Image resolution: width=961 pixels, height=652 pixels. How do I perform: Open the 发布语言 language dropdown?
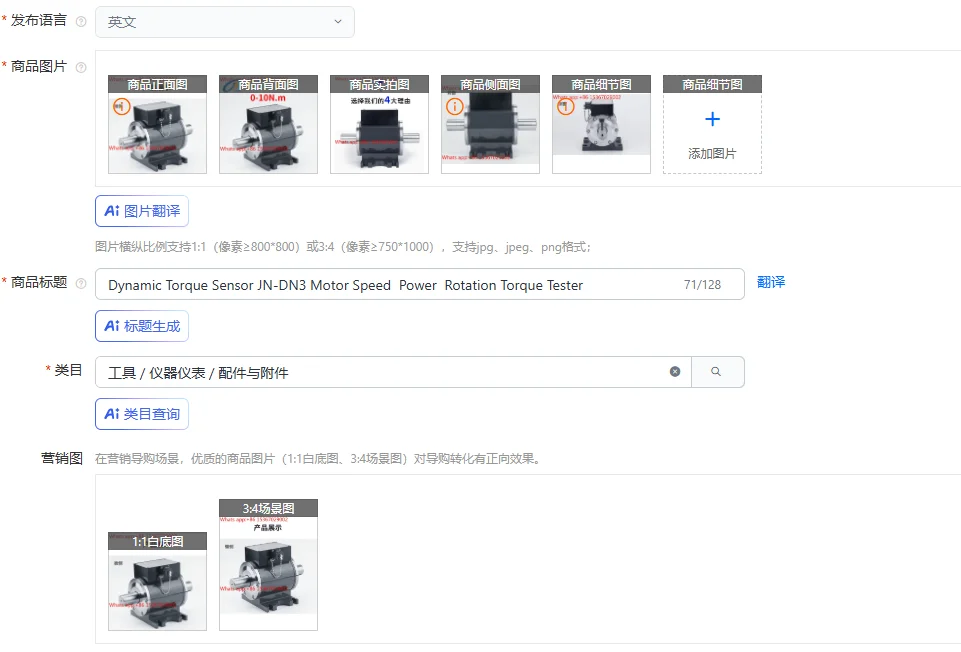(x=224, y=21)
